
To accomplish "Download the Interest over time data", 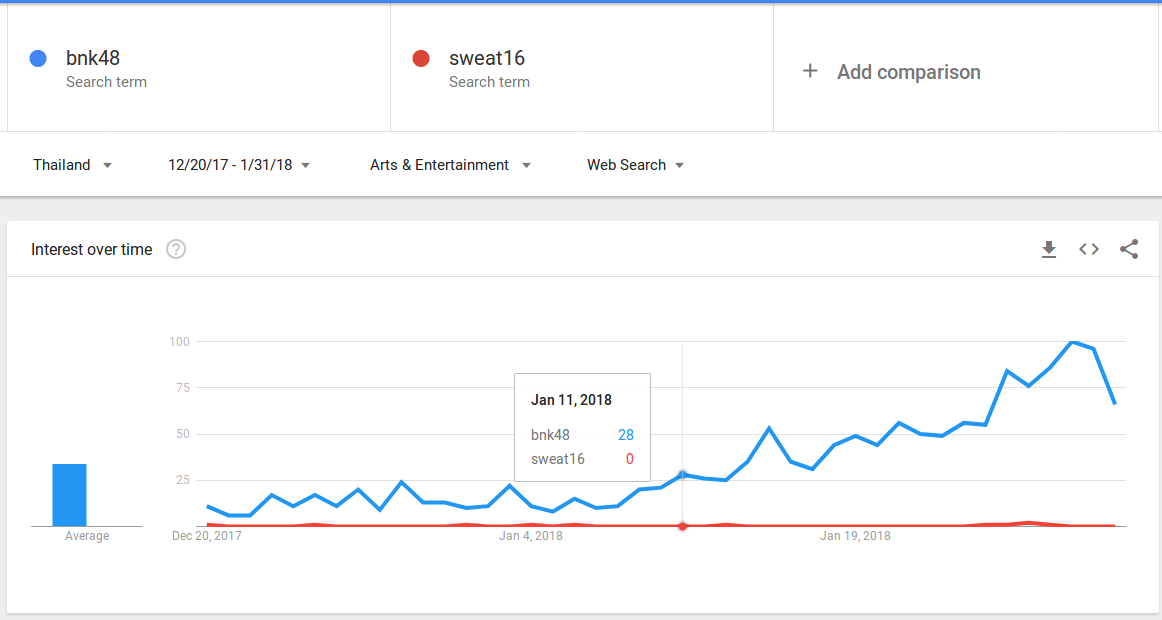I will [x=1049, y=250].
